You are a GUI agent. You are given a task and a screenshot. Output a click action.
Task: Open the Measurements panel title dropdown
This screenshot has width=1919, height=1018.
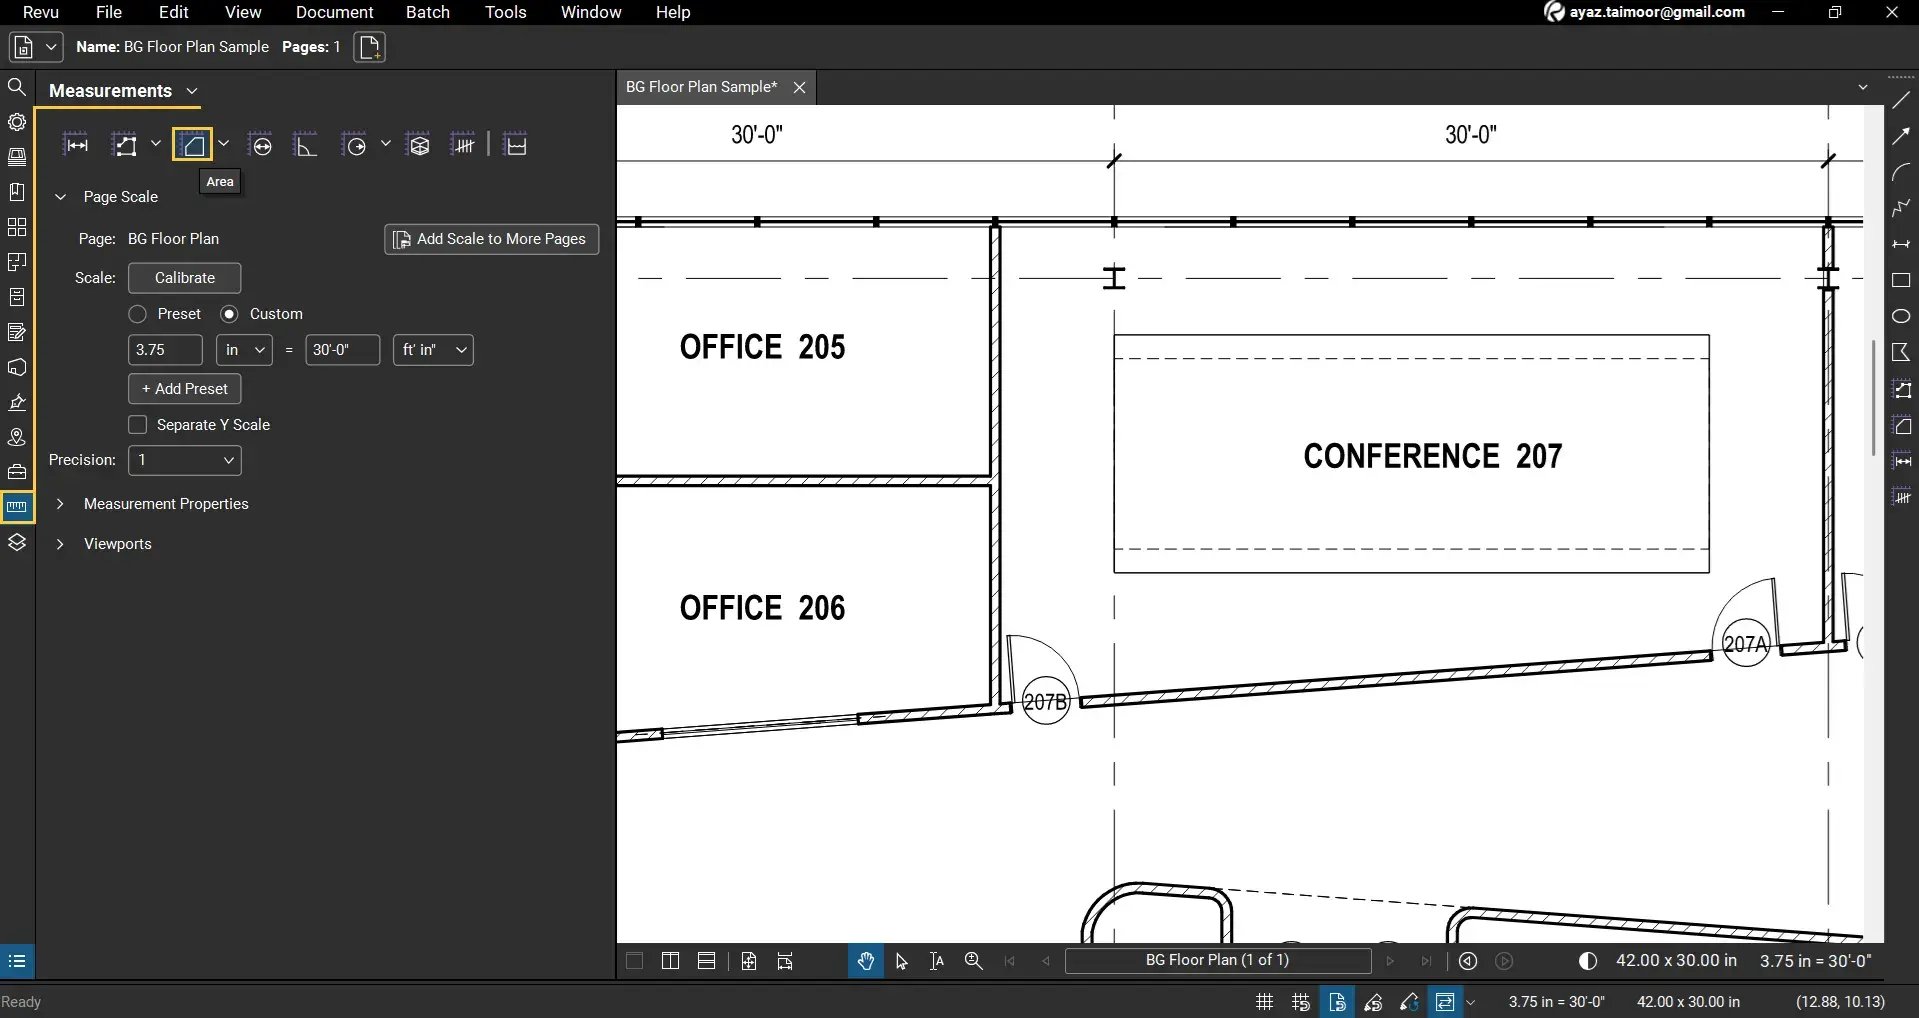(192, 91)
